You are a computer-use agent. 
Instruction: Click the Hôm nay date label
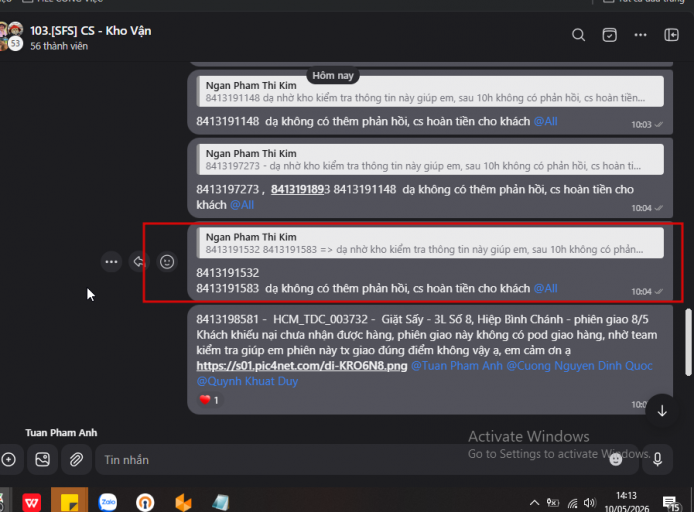(x=333, y=76)
